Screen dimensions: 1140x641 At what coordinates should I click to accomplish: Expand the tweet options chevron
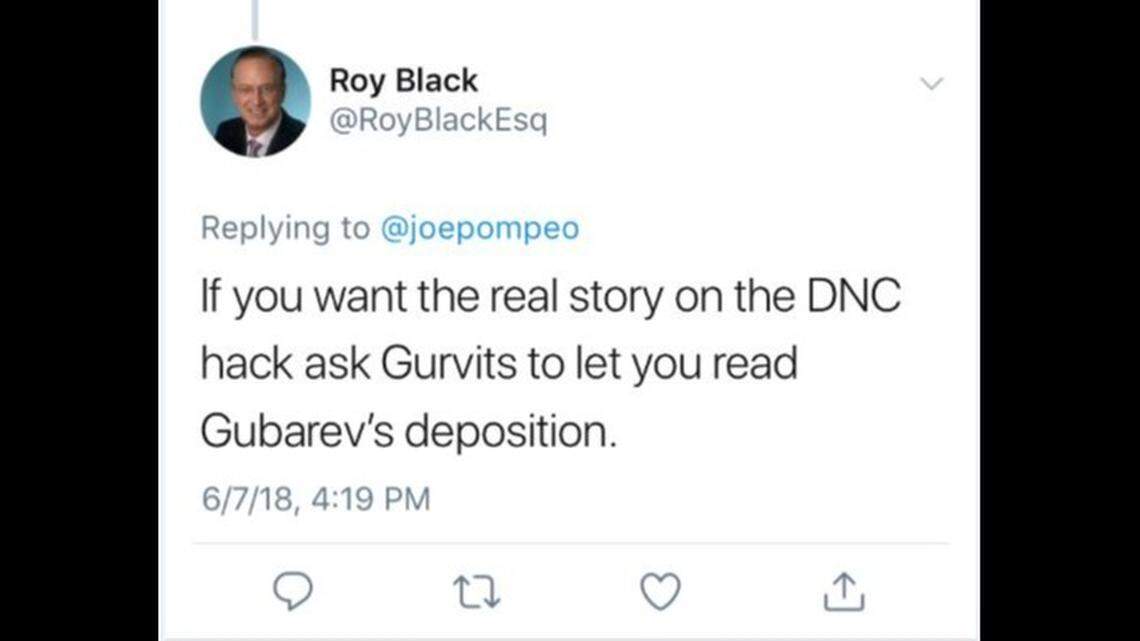(931, 84)
